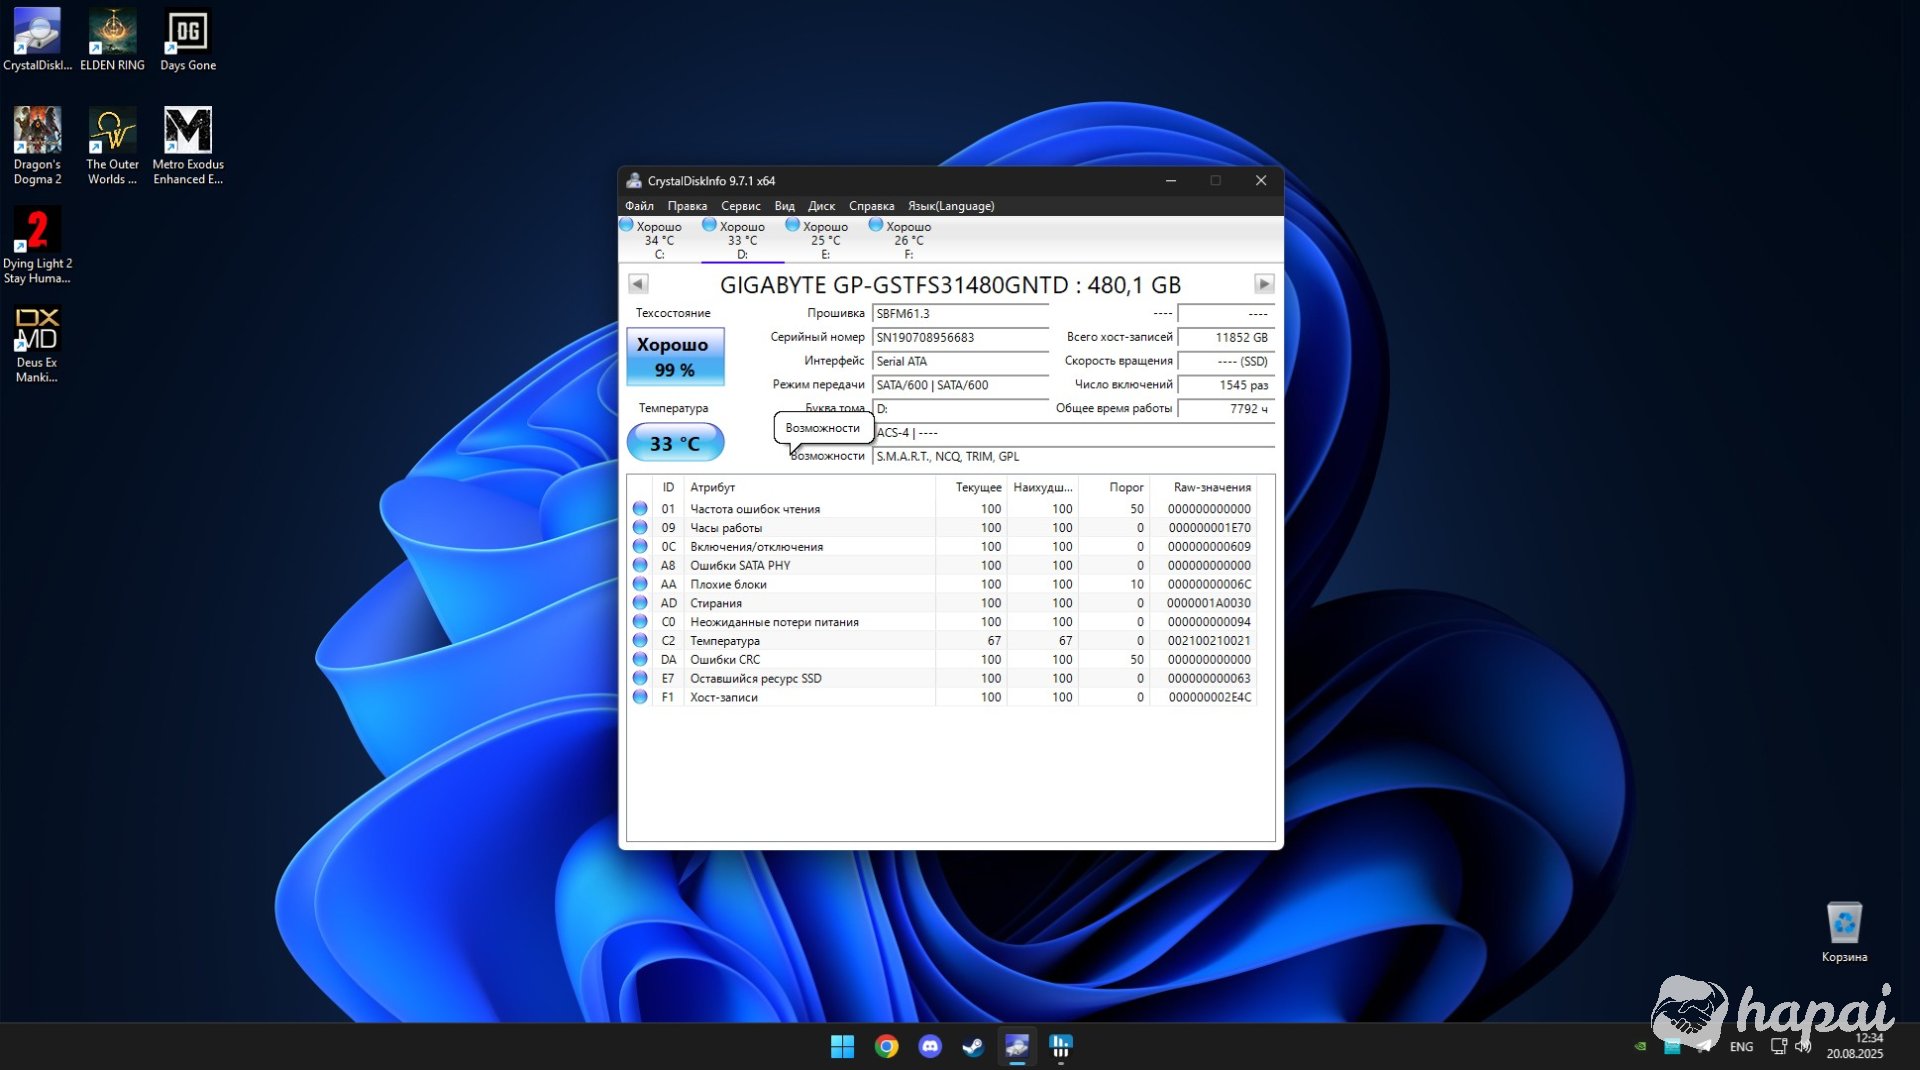
Task: Expand the Язык(Language) menu
Action: tap(950, 206)
